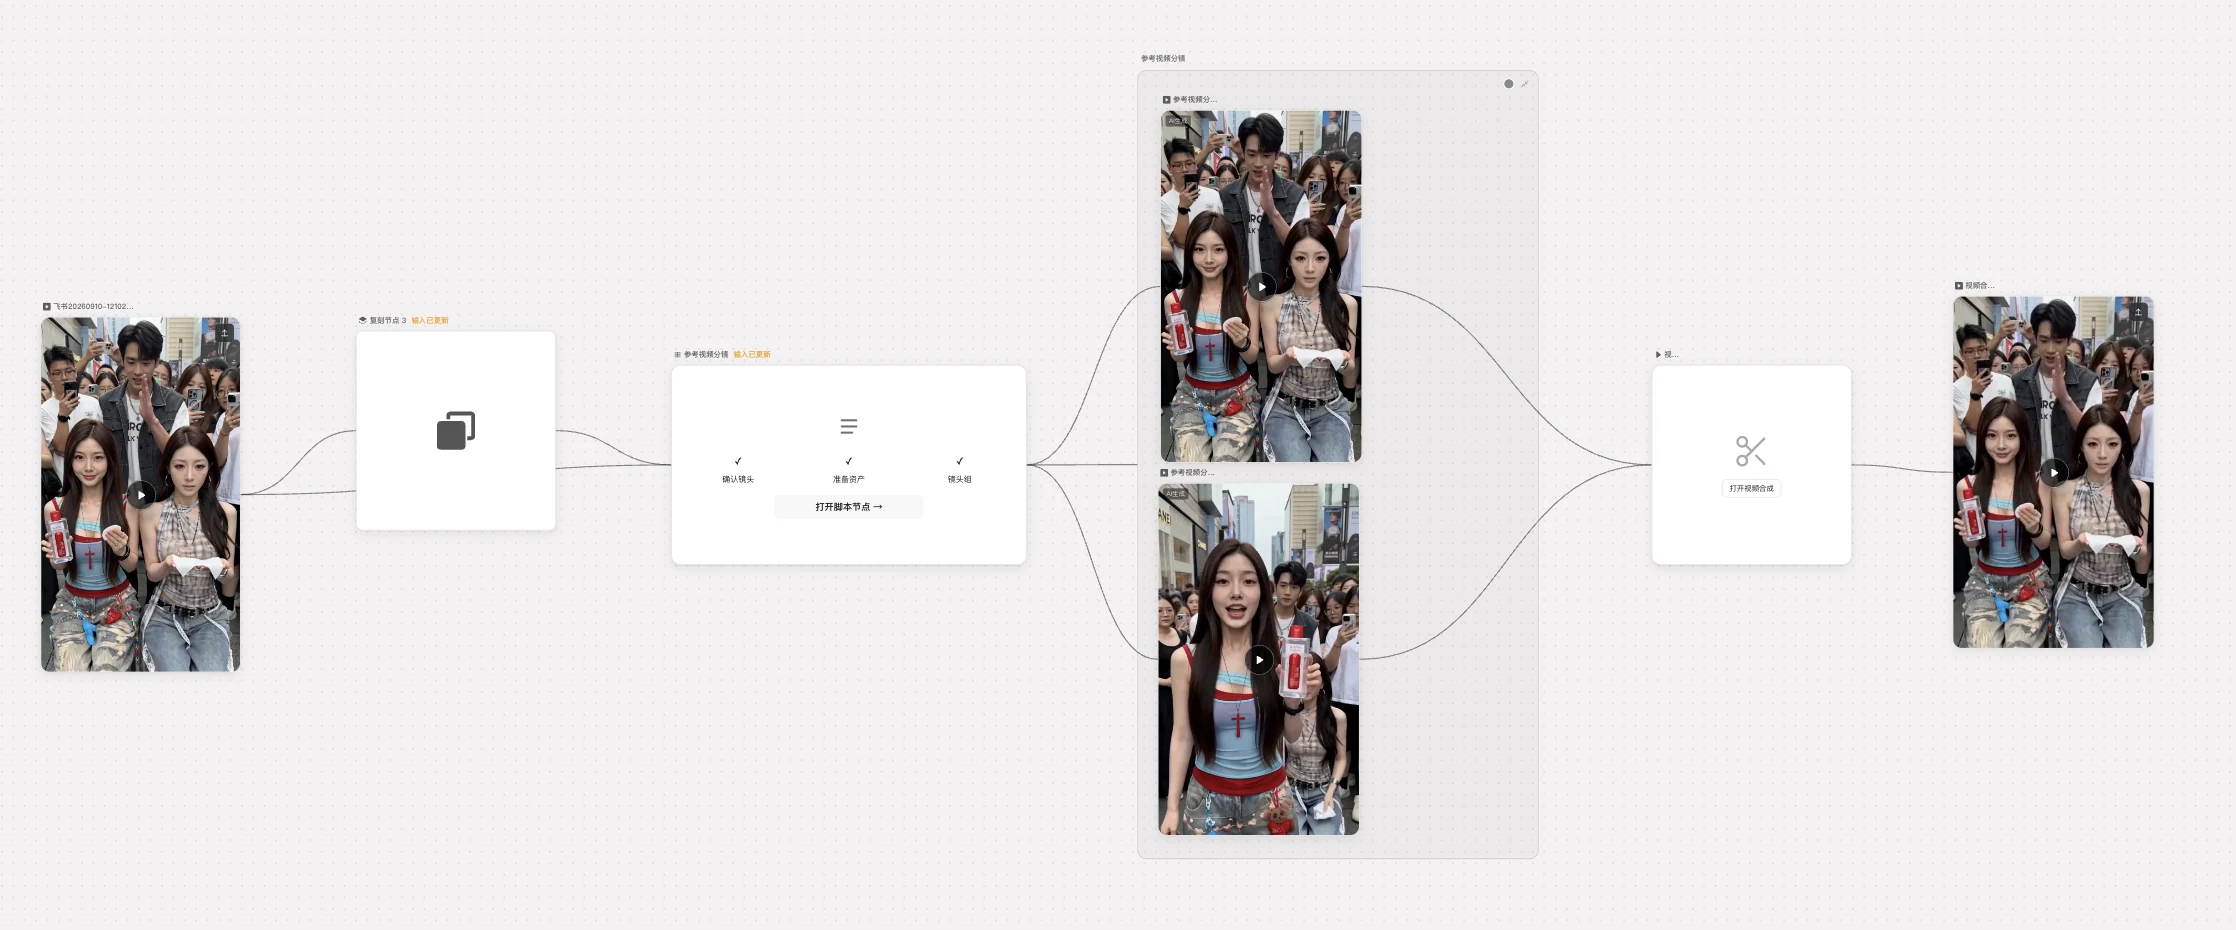Viewport: 2236px width, 930px height.
Task: Click gray status dot on 参考视频分镜 group
Action: pos(1509,84)
